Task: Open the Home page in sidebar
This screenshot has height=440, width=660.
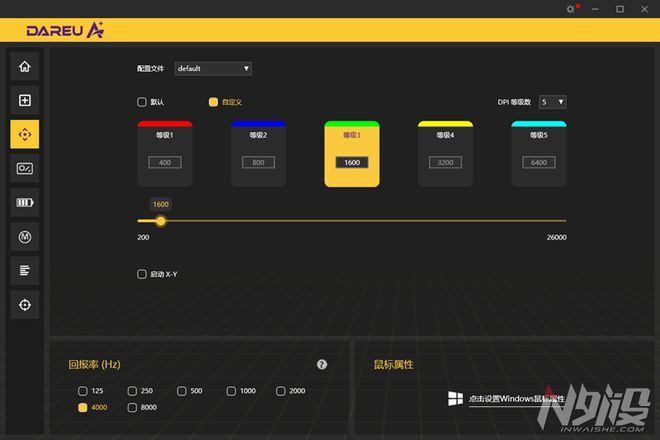Action: tap(25, 67)
